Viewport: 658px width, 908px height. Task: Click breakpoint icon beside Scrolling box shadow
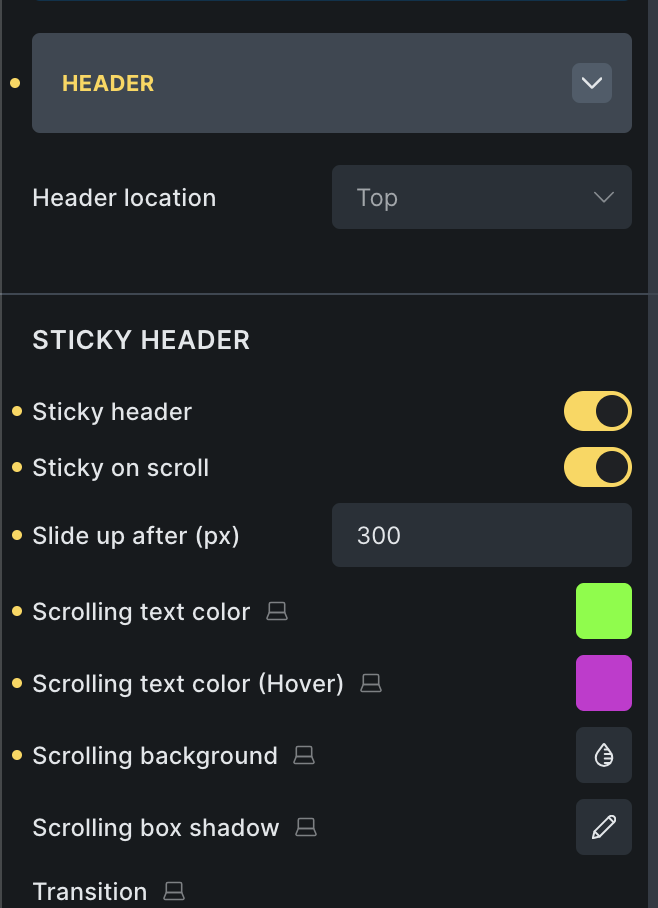point(306,827)
